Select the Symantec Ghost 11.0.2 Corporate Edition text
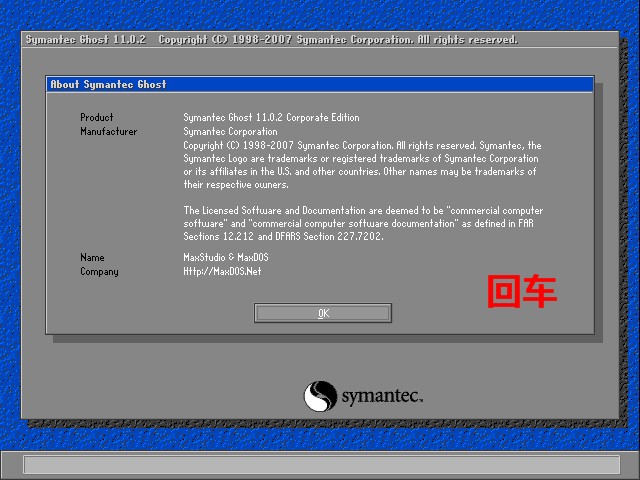640x480 pixels. 271,118
